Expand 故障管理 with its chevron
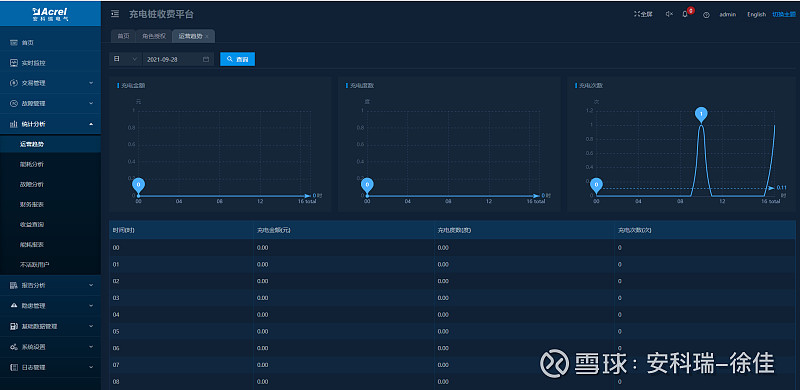The image size is (800, 390). (91, 103)
